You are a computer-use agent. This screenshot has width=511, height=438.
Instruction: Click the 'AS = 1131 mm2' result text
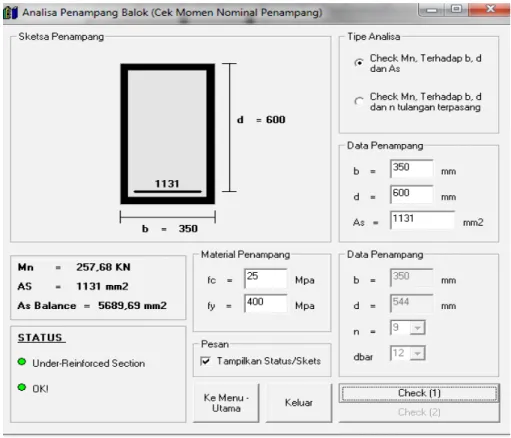[73, 287]
